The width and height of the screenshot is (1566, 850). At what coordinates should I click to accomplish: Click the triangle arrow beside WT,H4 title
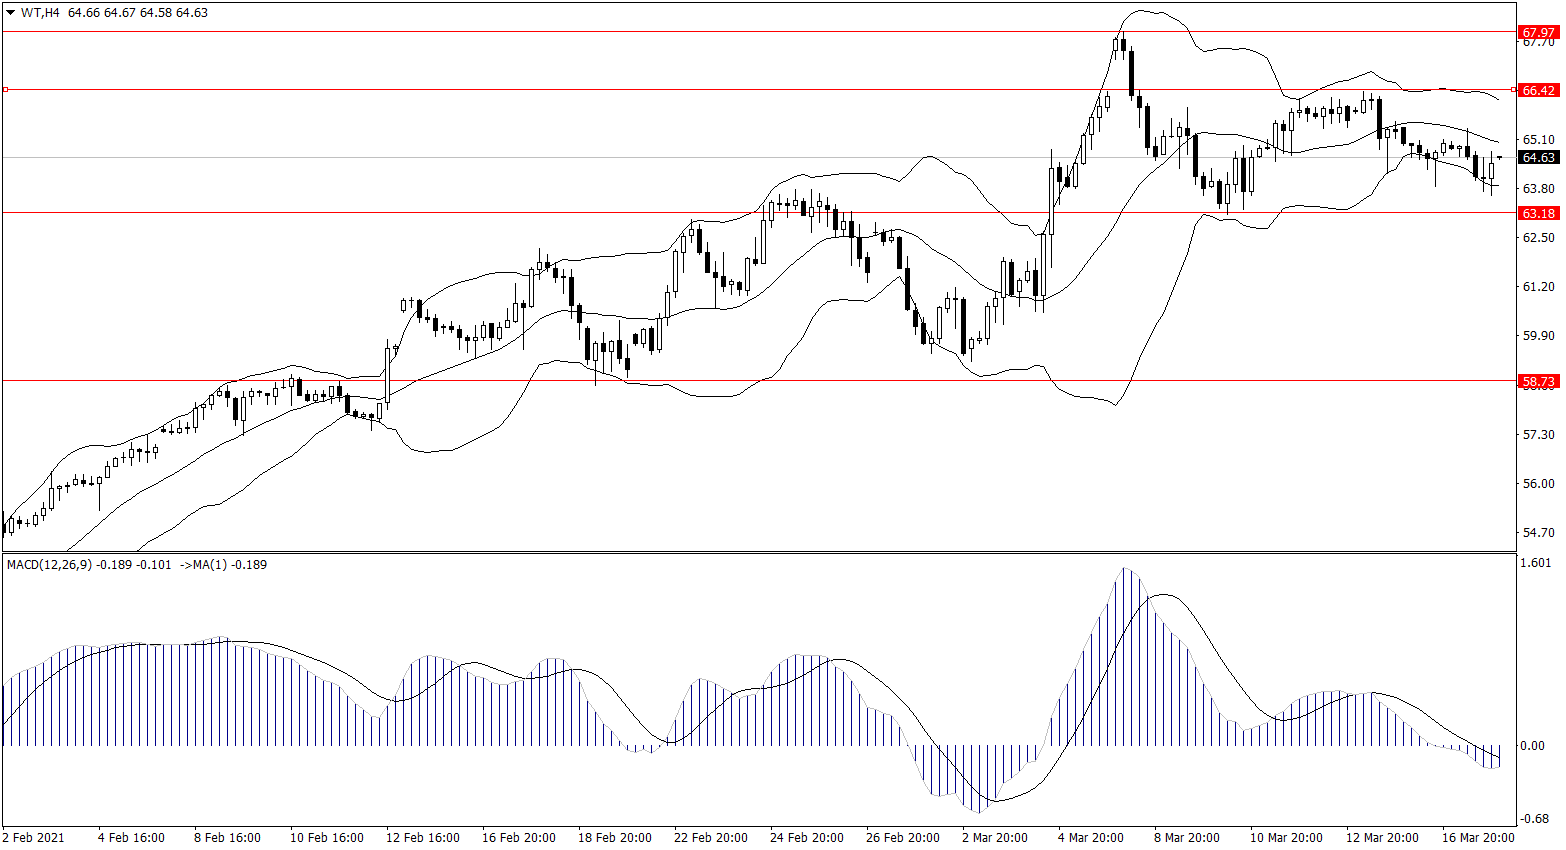11,13
